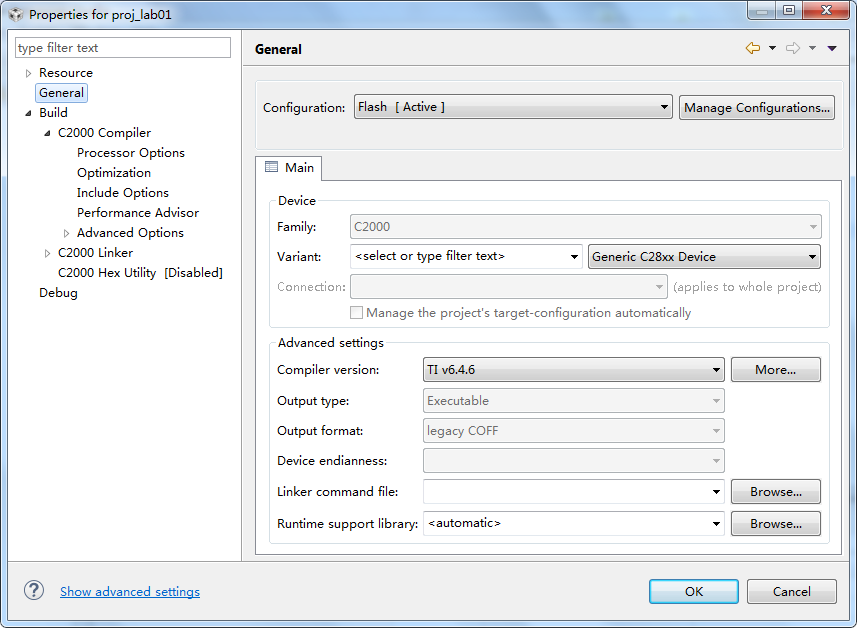Expand the C2000 Linker node
Viewport: 857px width, 628px height.
[x=47, y=253]
